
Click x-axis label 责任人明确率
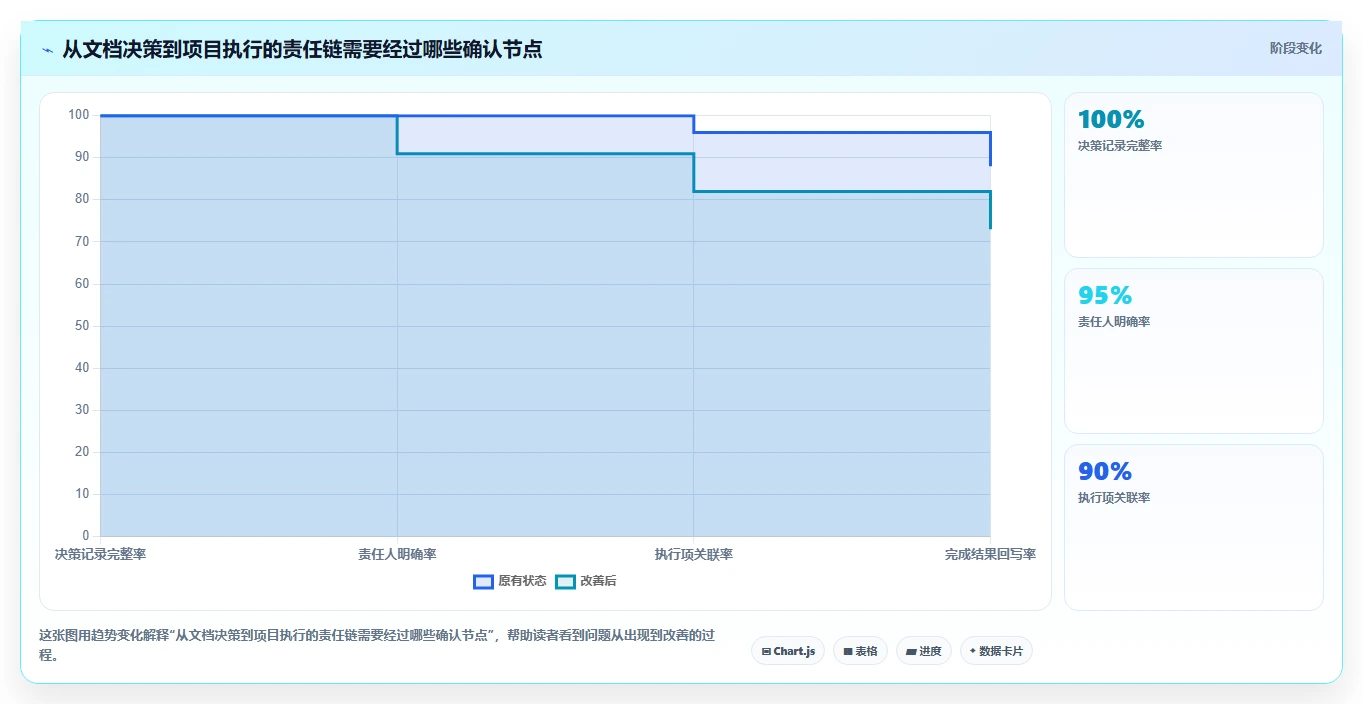(397, 554)
